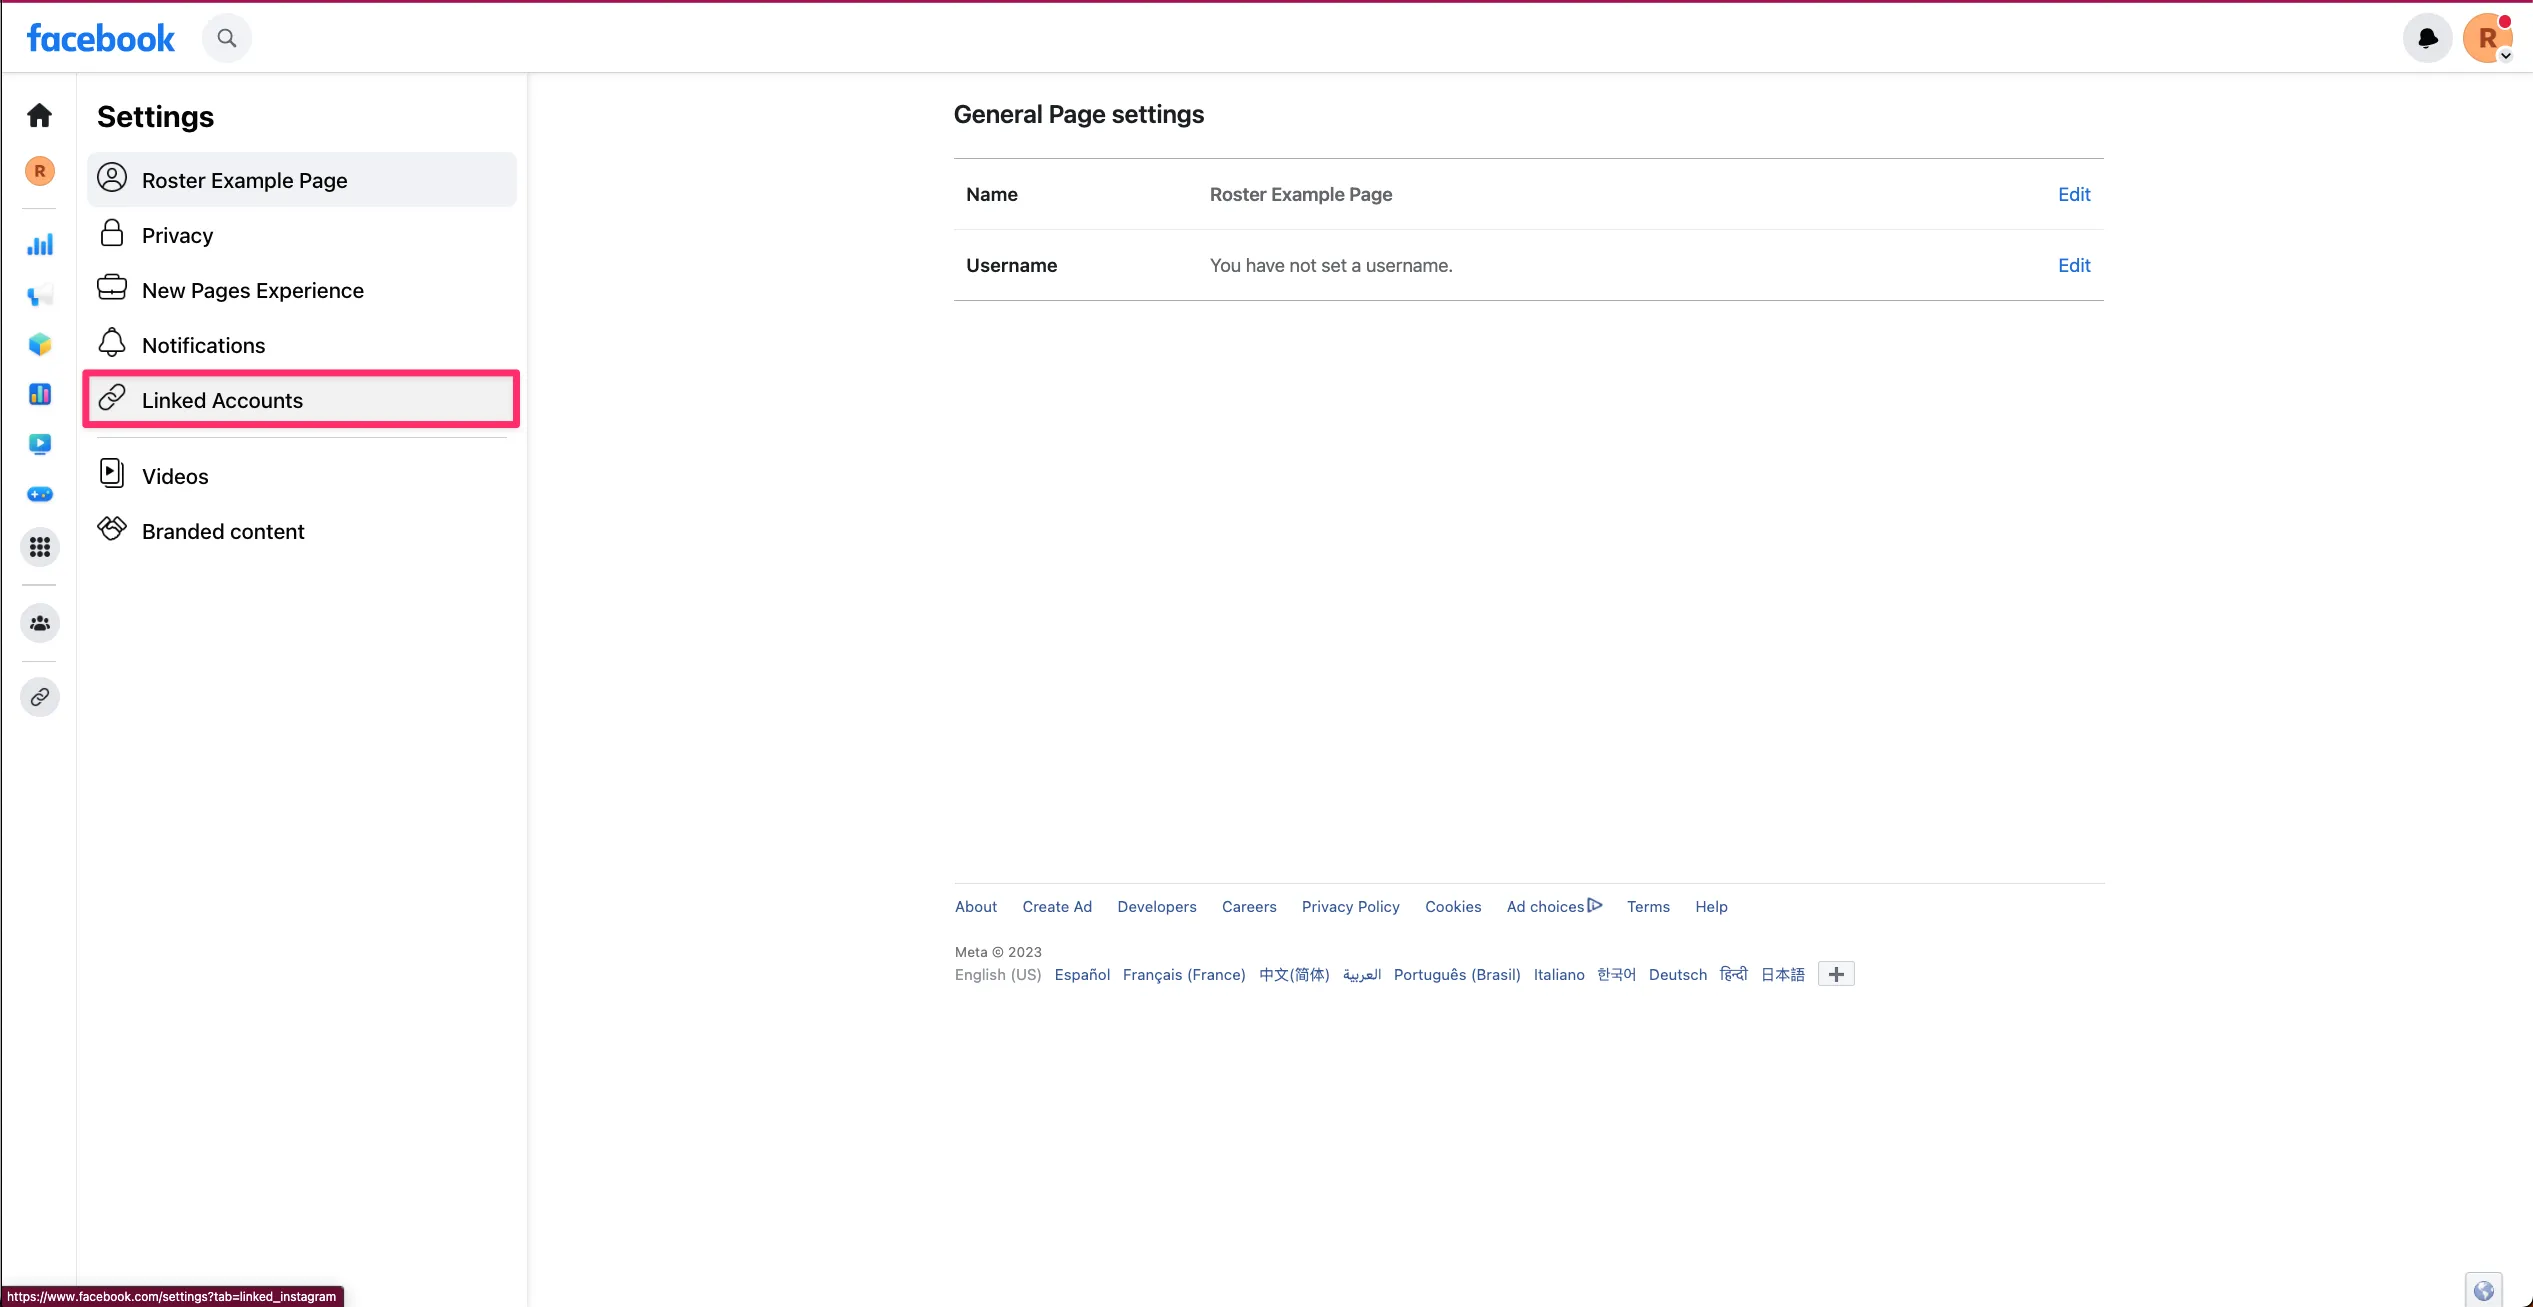Open Notifications settings
The image size is (2533, 1307).
pos(302,345)
